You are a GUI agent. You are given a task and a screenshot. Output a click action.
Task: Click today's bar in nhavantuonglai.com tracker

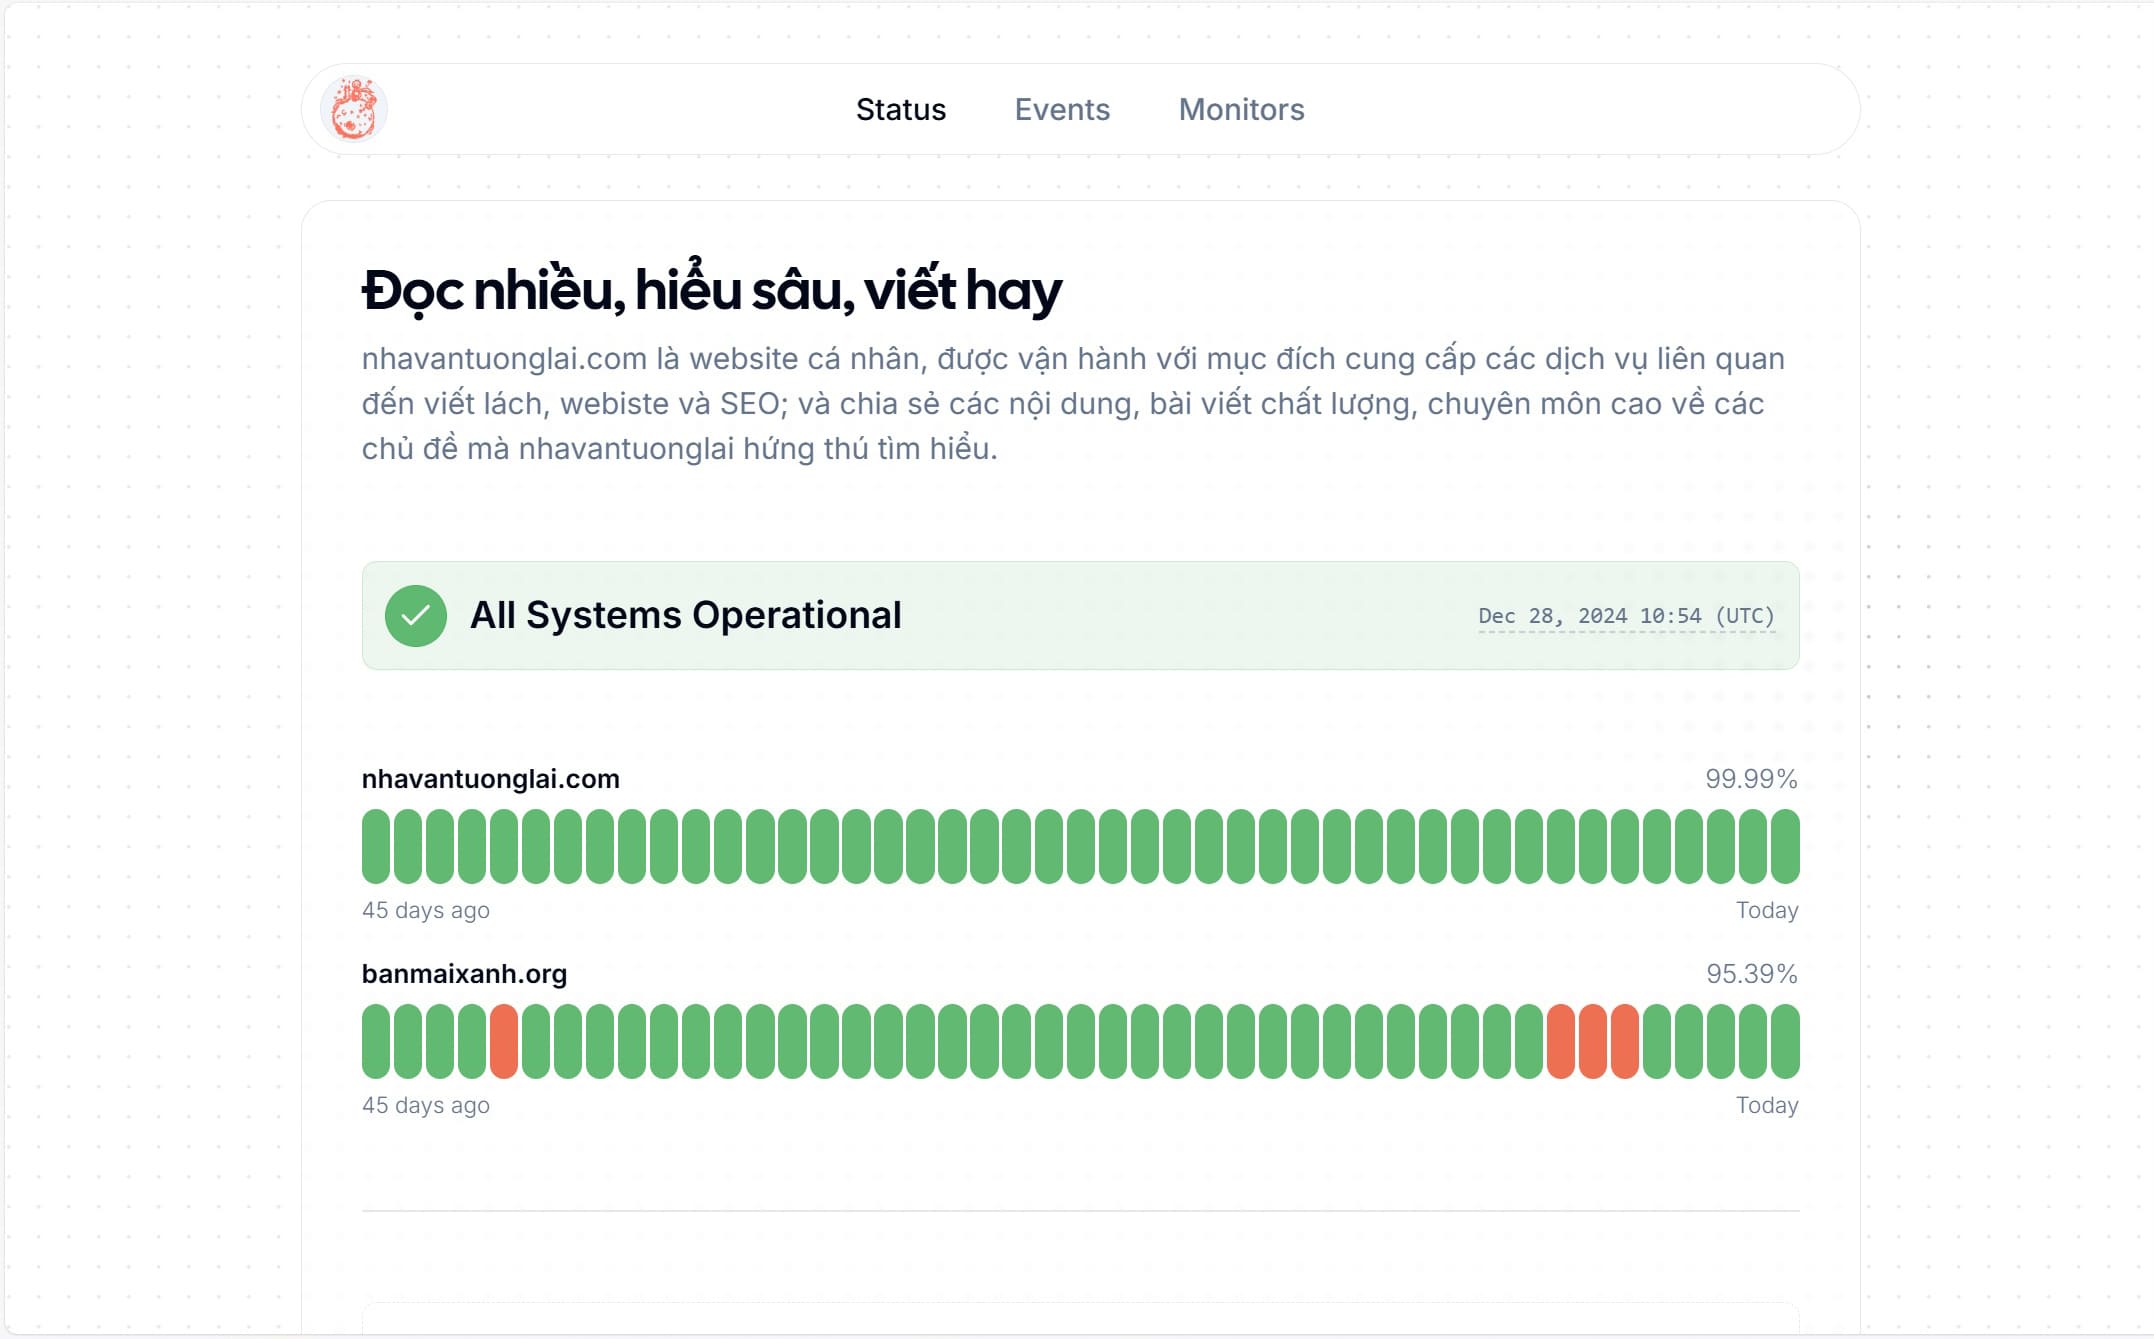[x=1785, y=846]
